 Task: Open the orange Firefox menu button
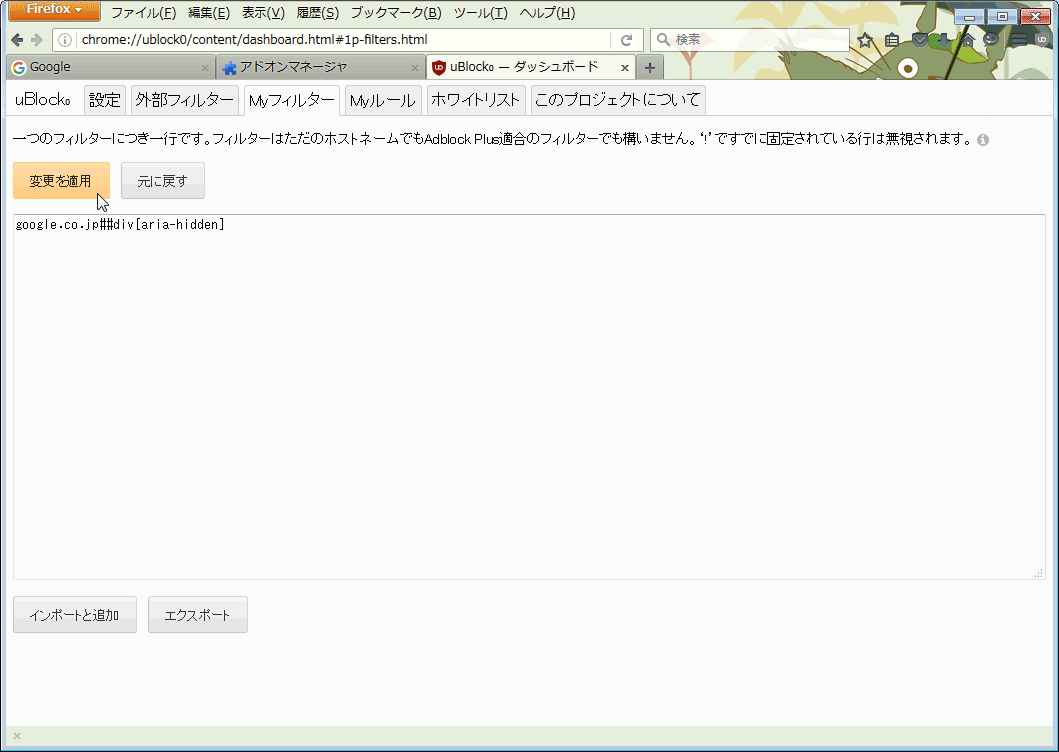click(x=55, y=10)
